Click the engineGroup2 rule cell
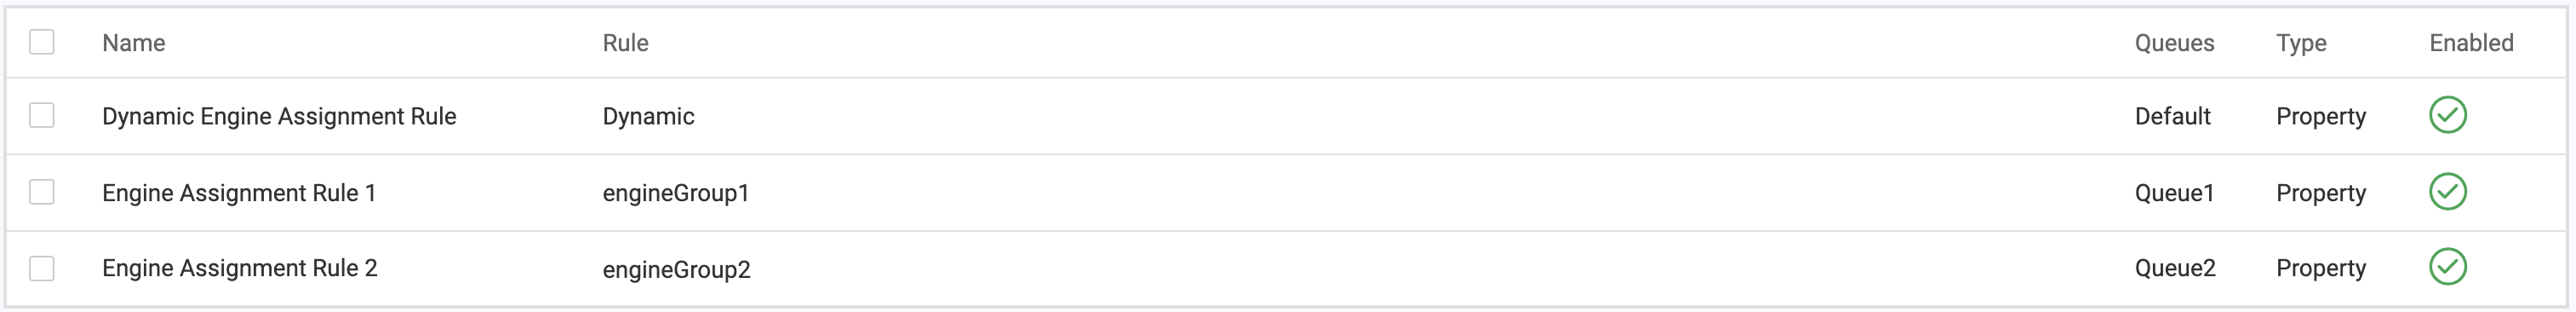The width and height of the screenshot is (2576, 312). point(676,269)
